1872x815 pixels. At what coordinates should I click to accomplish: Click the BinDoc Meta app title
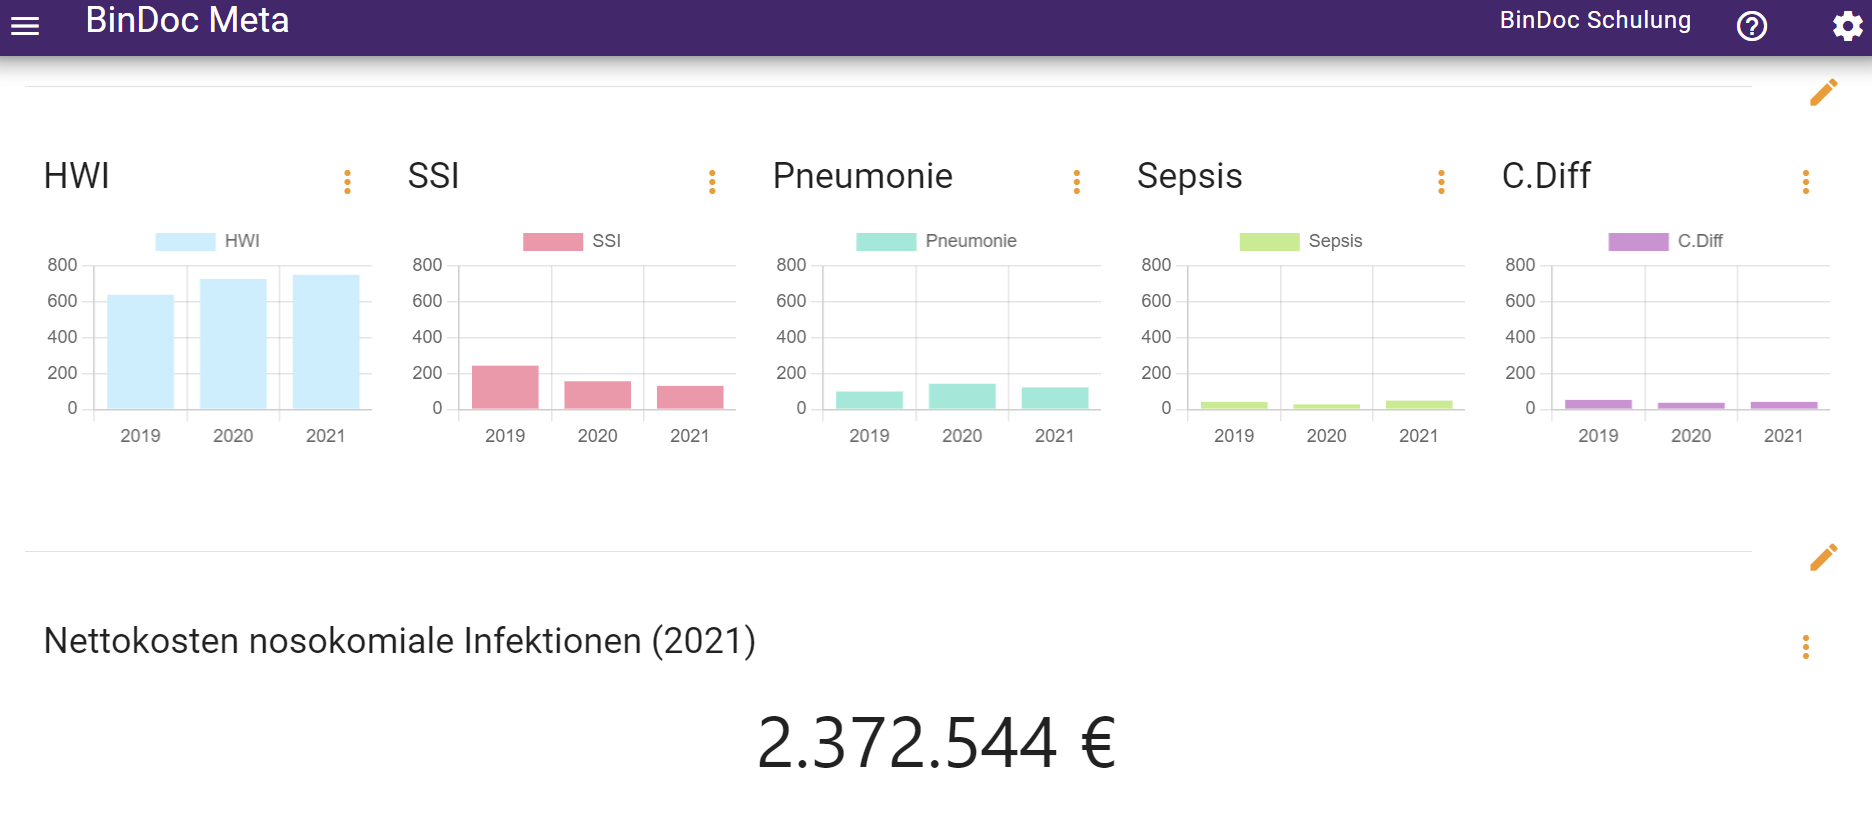187,21
